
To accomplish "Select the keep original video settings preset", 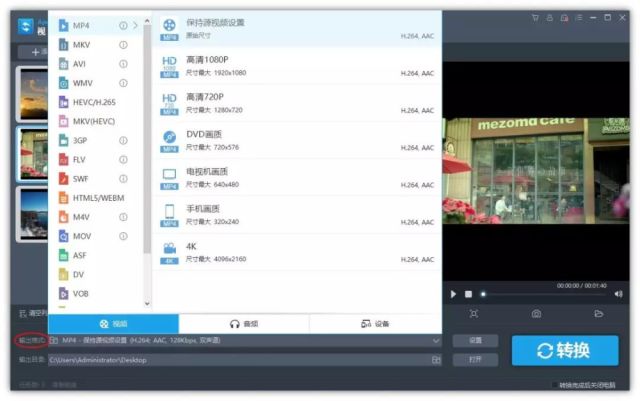I will (x=297, y=29).
